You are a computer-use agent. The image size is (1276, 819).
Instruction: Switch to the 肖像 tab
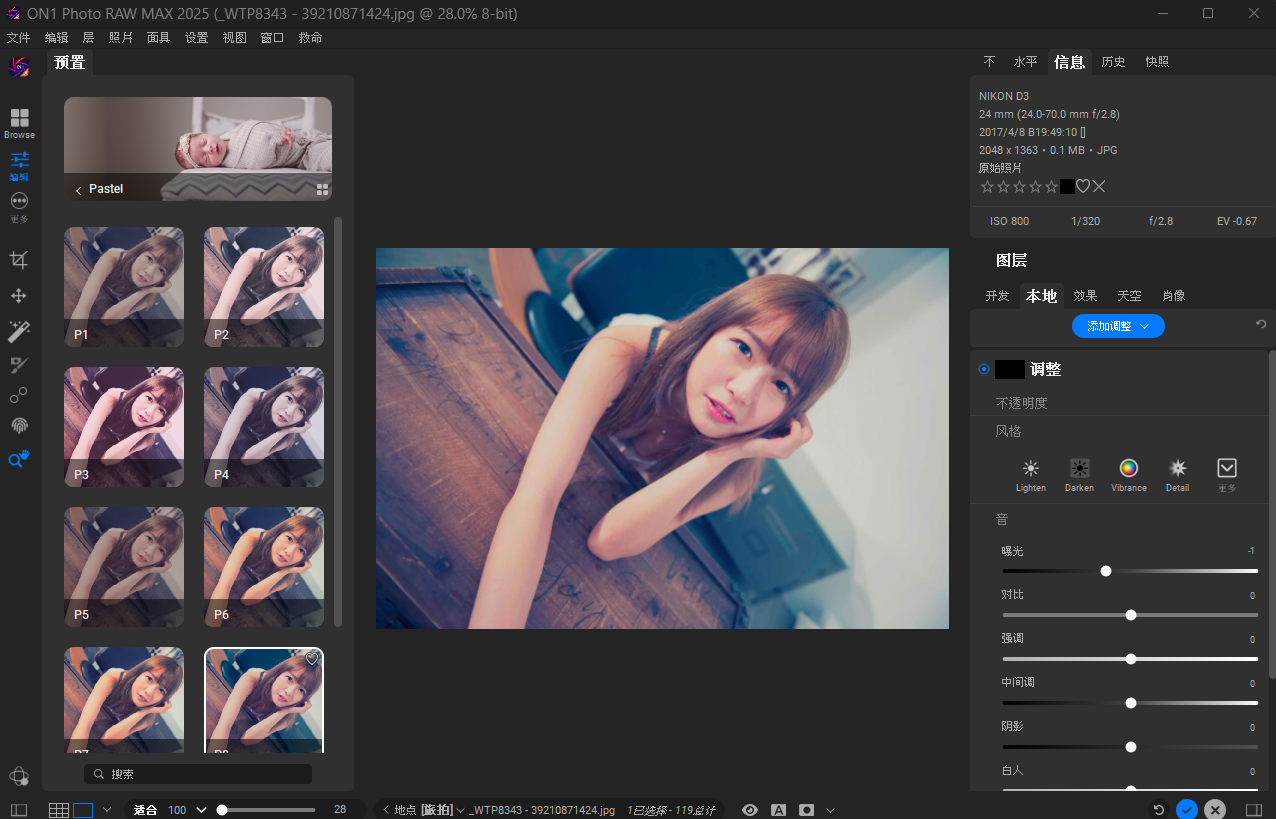pos(1173,296)
